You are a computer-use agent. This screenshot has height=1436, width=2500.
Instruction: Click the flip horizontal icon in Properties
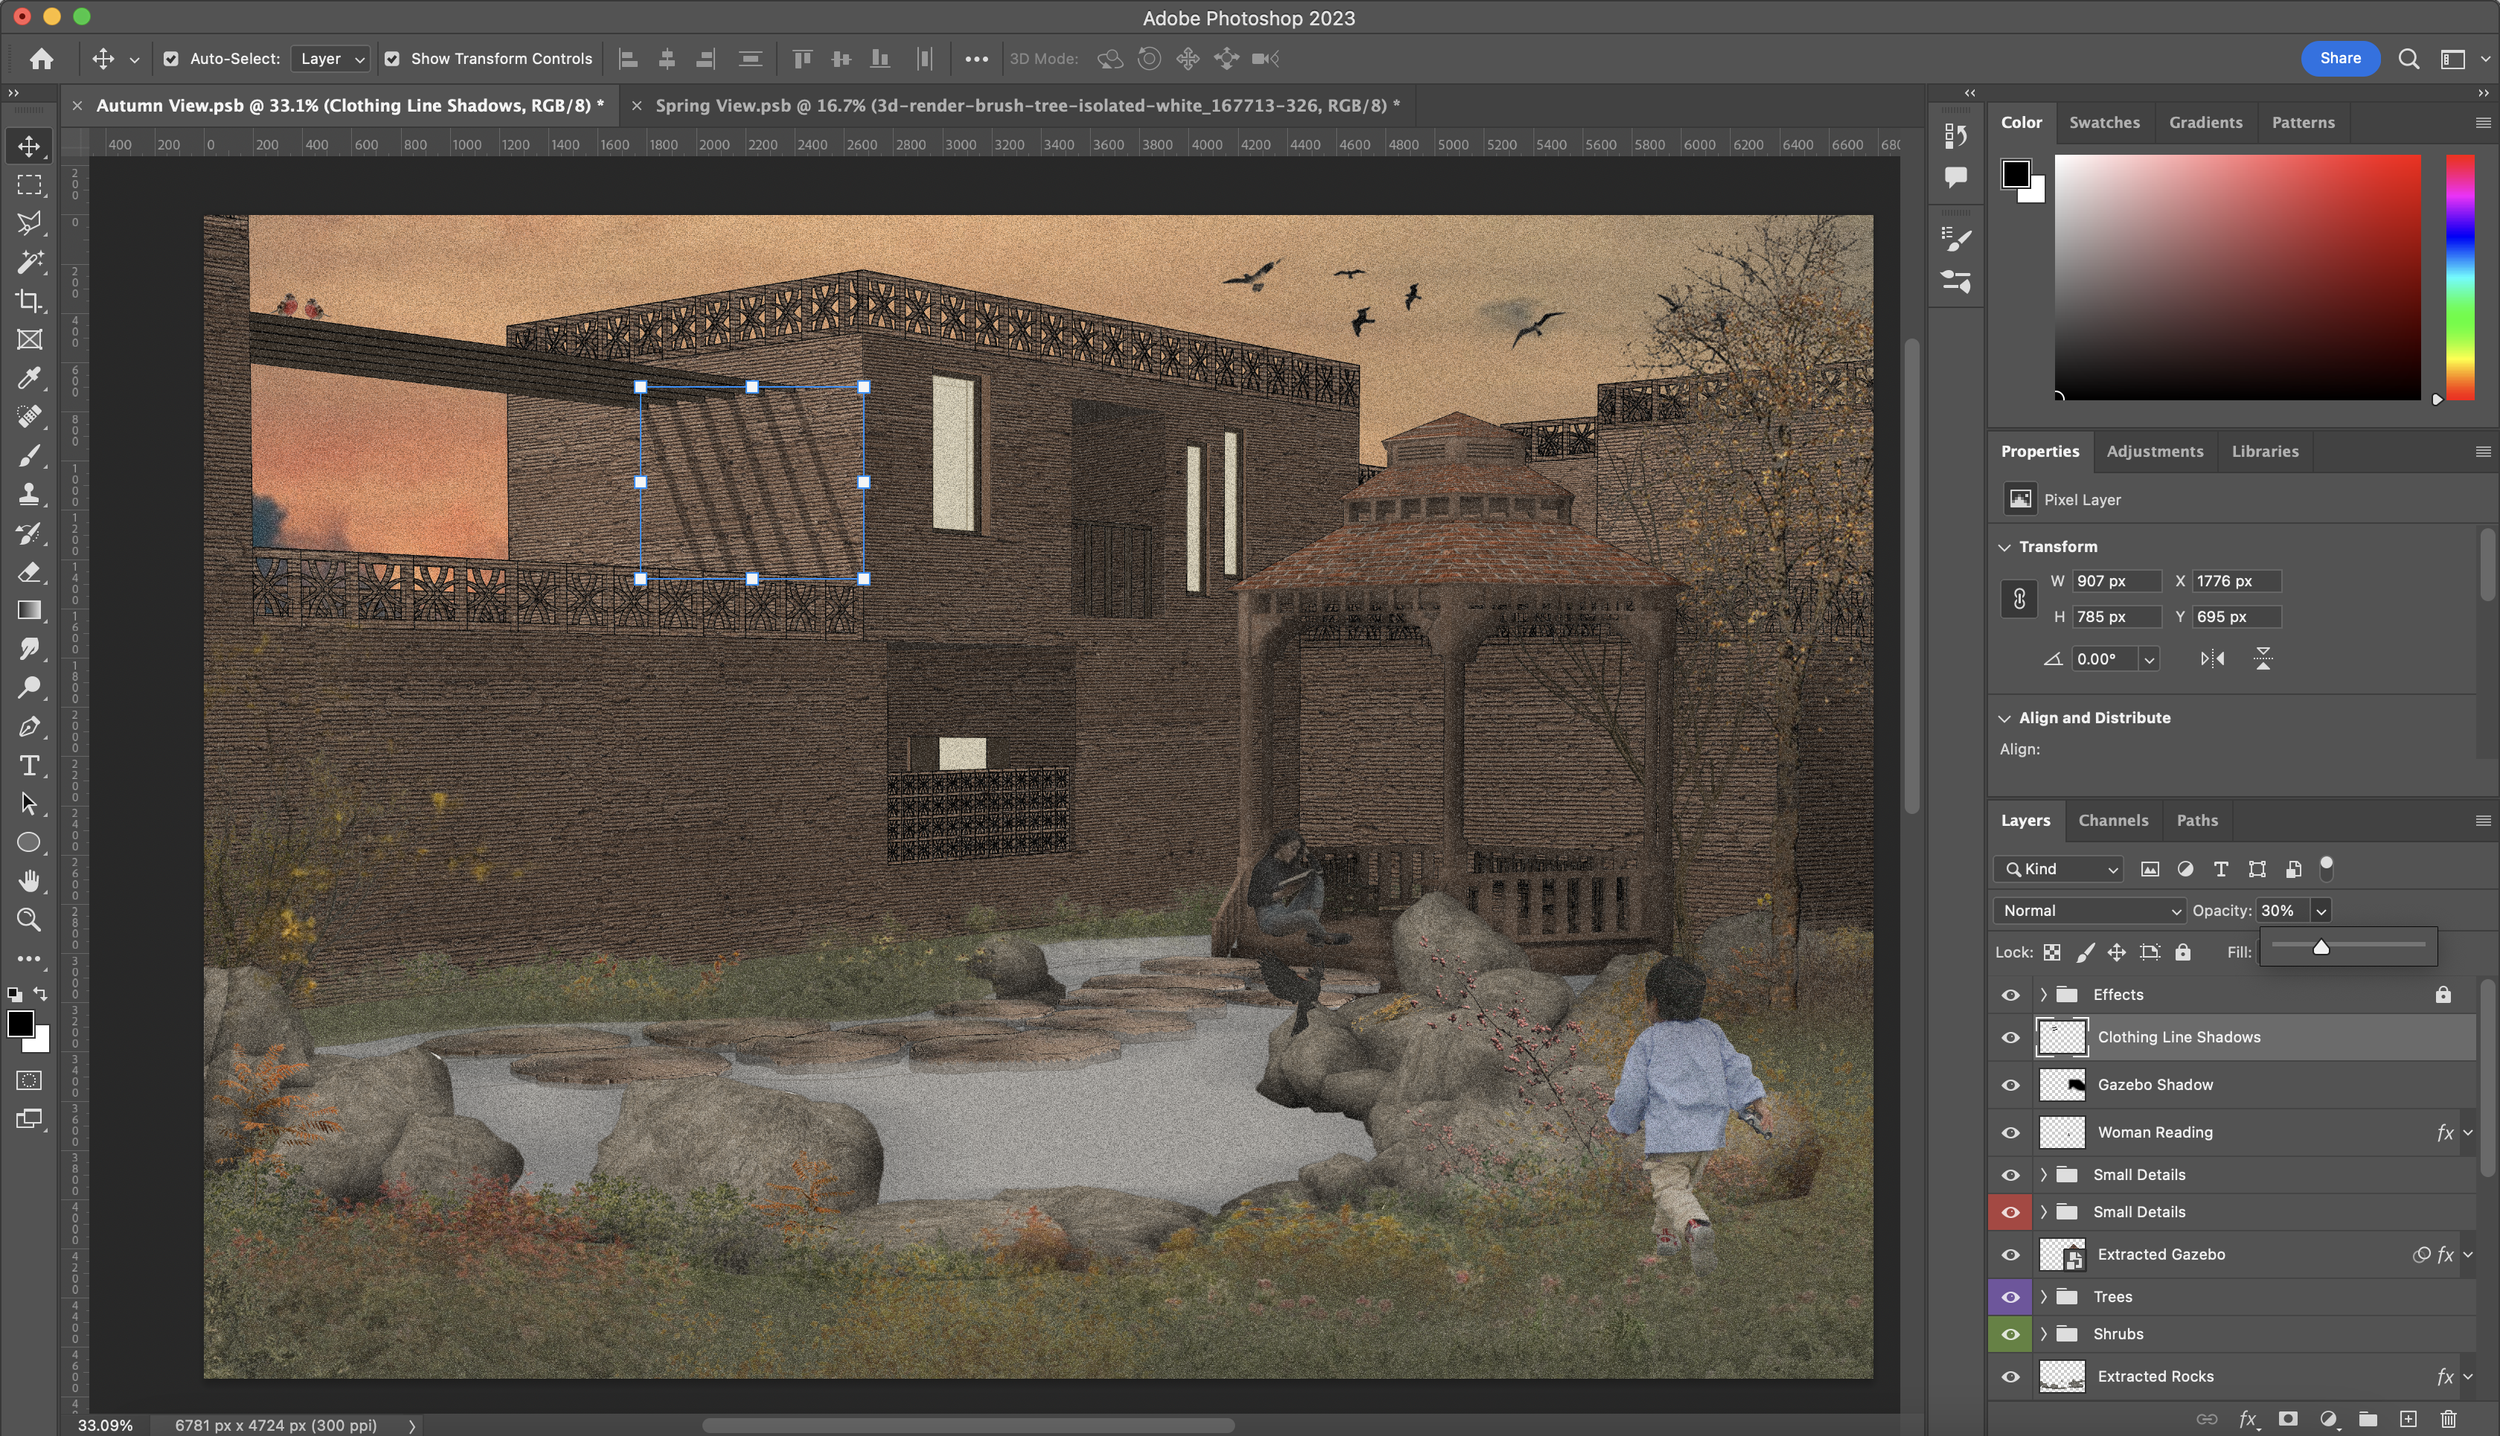(x=2212, y=659)
